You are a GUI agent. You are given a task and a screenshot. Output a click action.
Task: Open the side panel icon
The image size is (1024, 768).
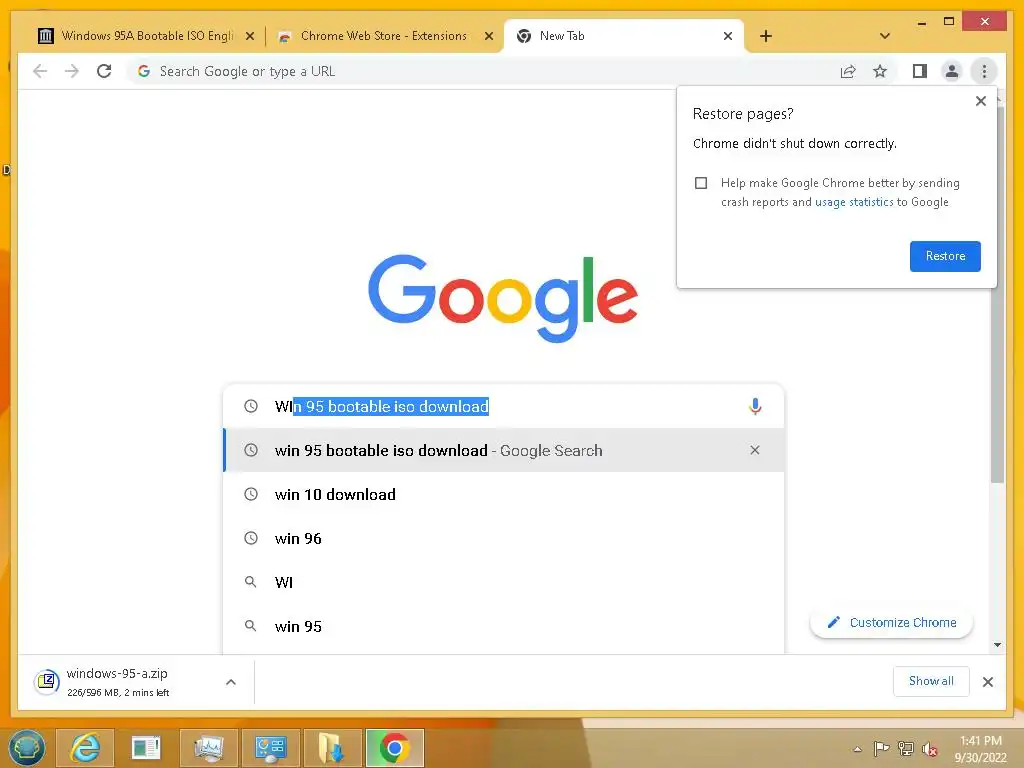920,71
